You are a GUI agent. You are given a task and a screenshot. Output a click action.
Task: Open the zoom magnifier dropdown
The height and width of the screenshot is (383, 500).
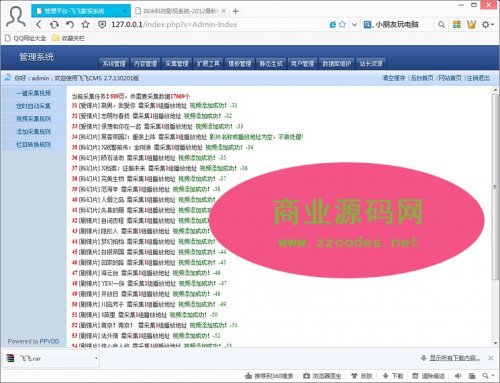(488, 376)
